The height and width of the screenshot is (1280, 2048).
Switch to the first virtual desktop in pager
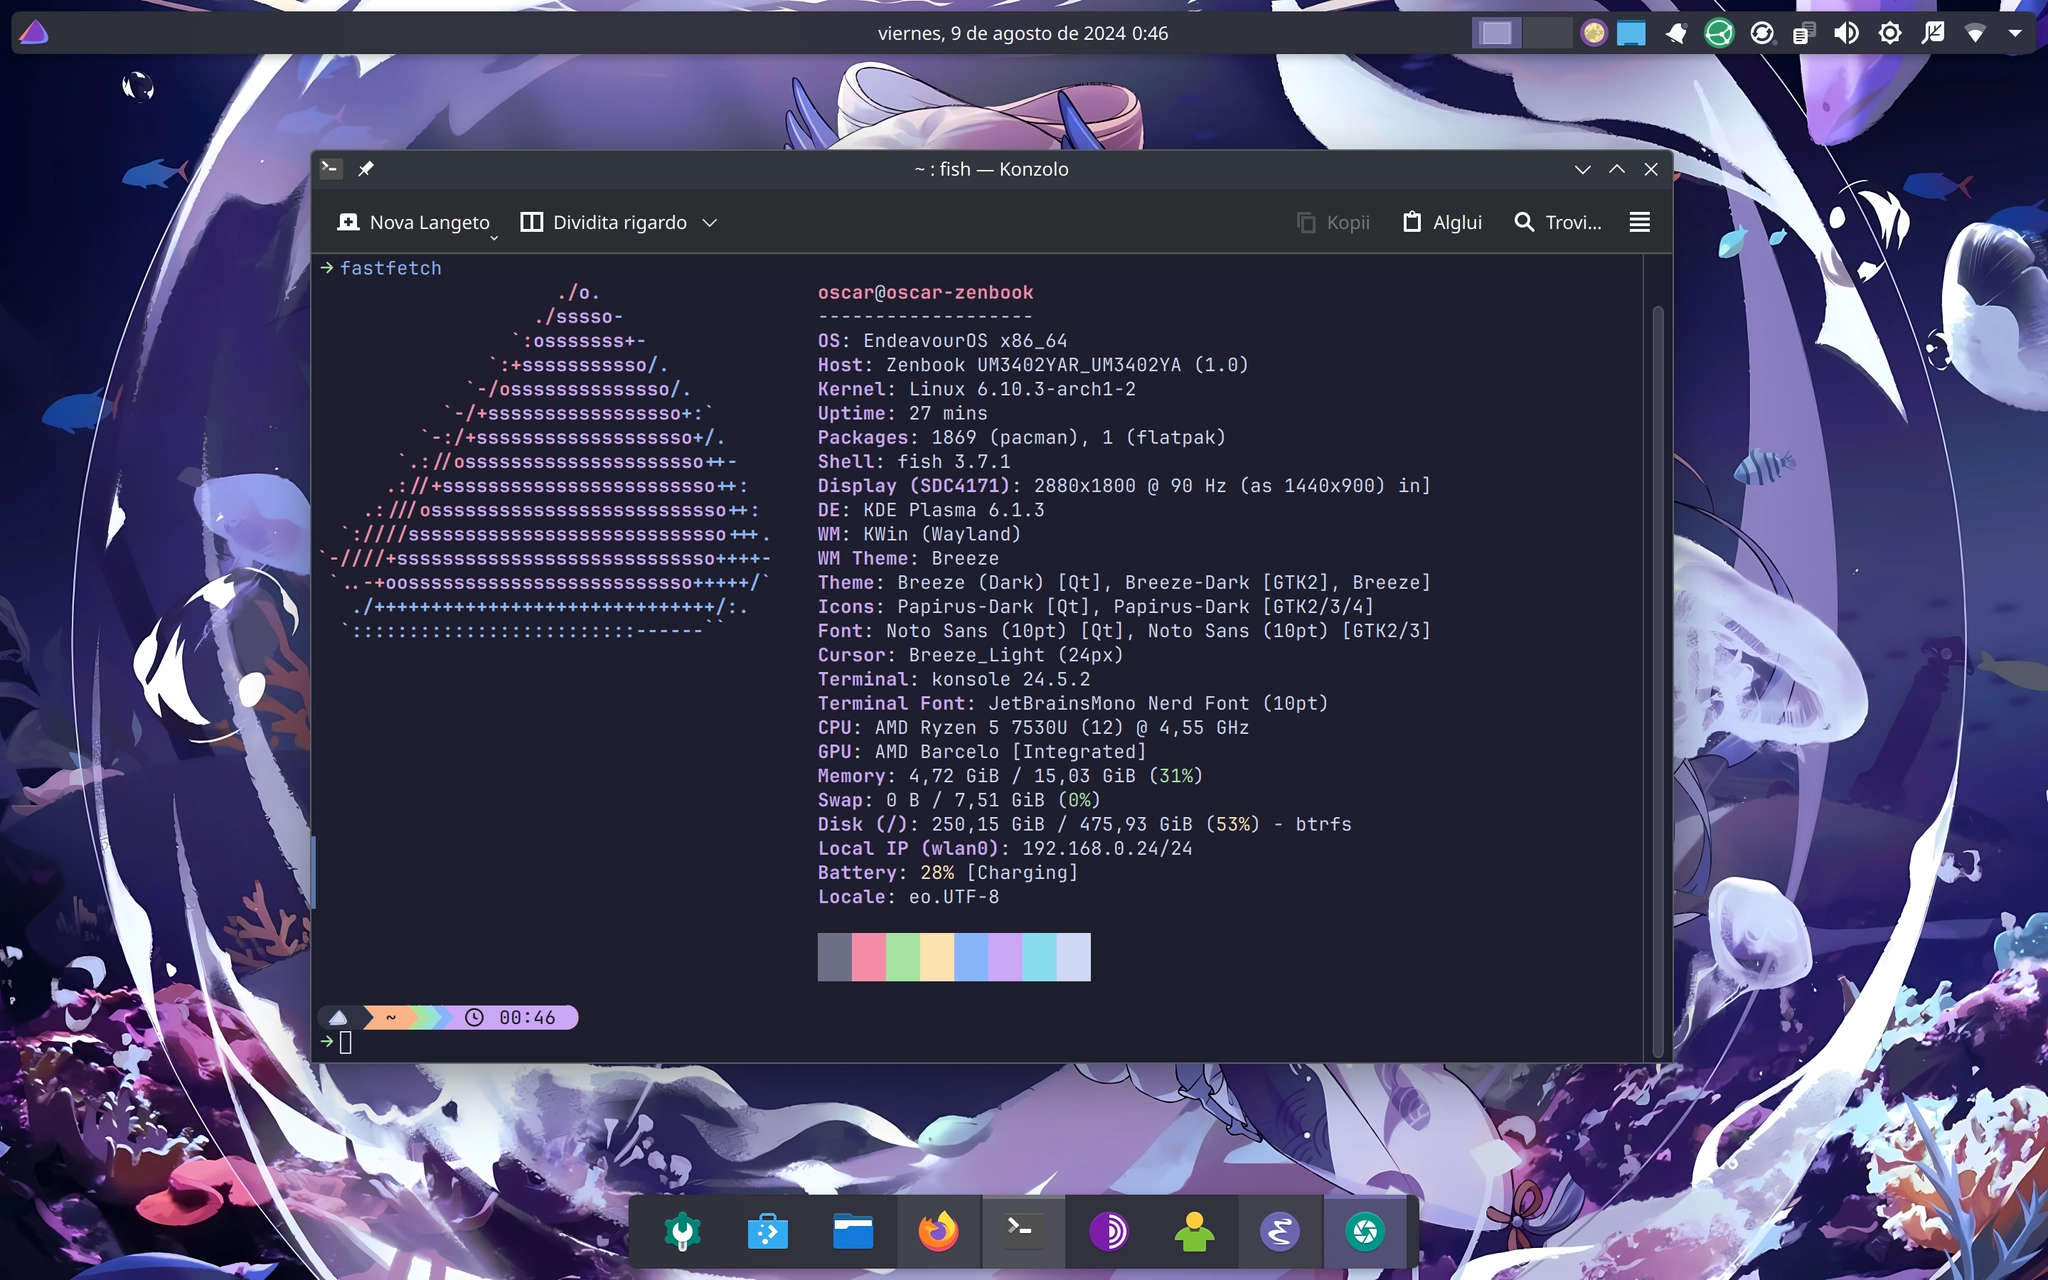[x=1496, y=33]
